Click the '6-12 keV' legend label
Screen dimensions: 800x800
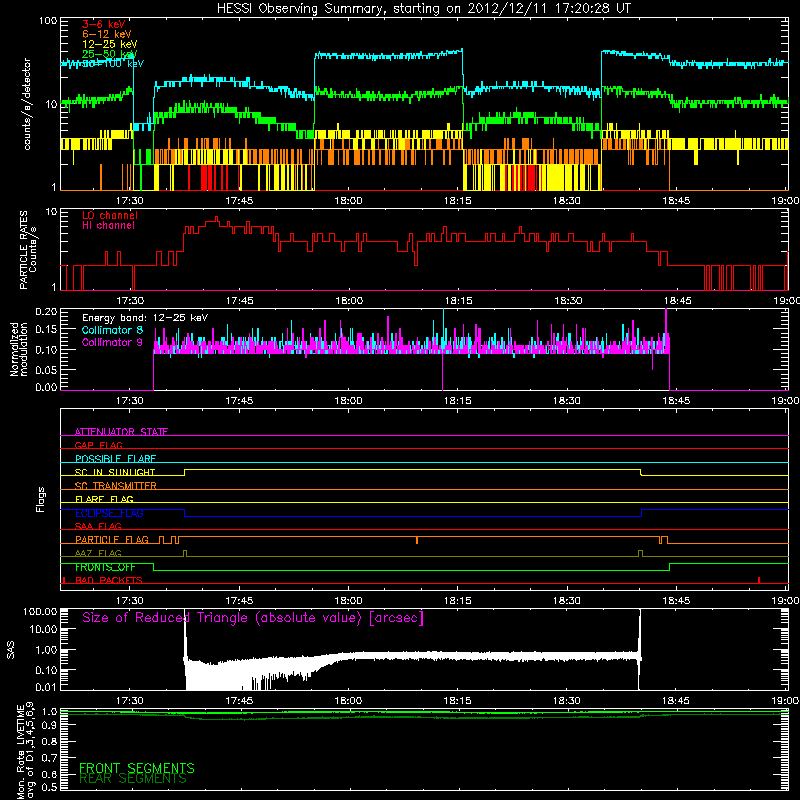(x=106, y=34)
